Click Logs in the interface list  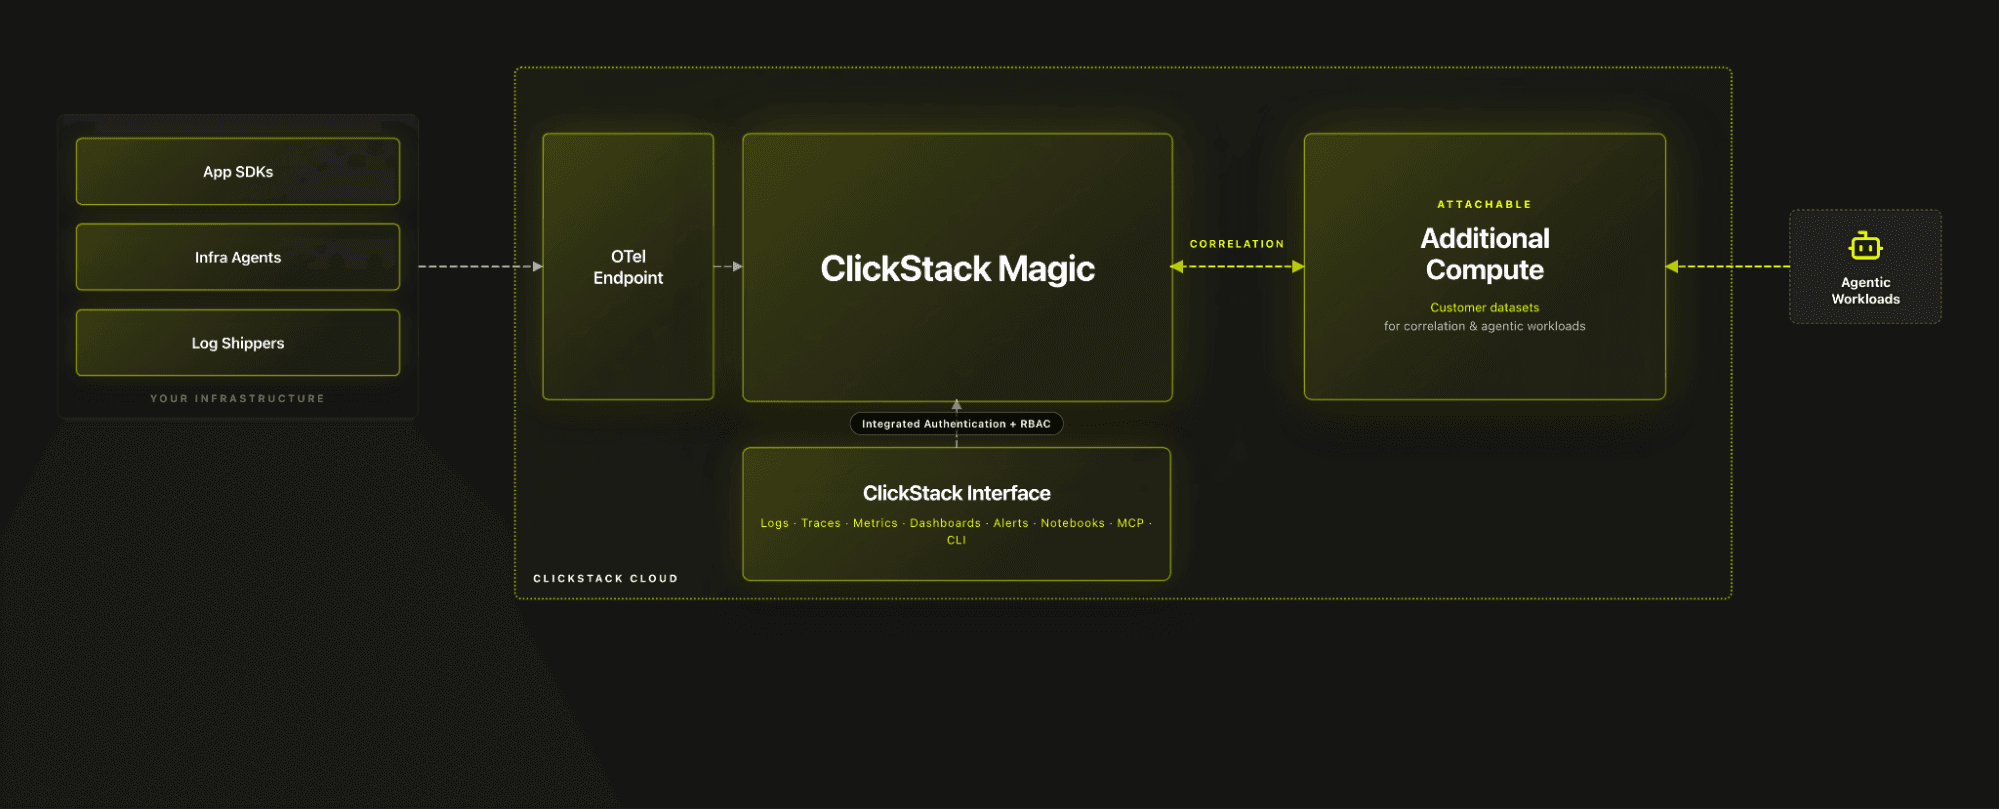[774, 523]
